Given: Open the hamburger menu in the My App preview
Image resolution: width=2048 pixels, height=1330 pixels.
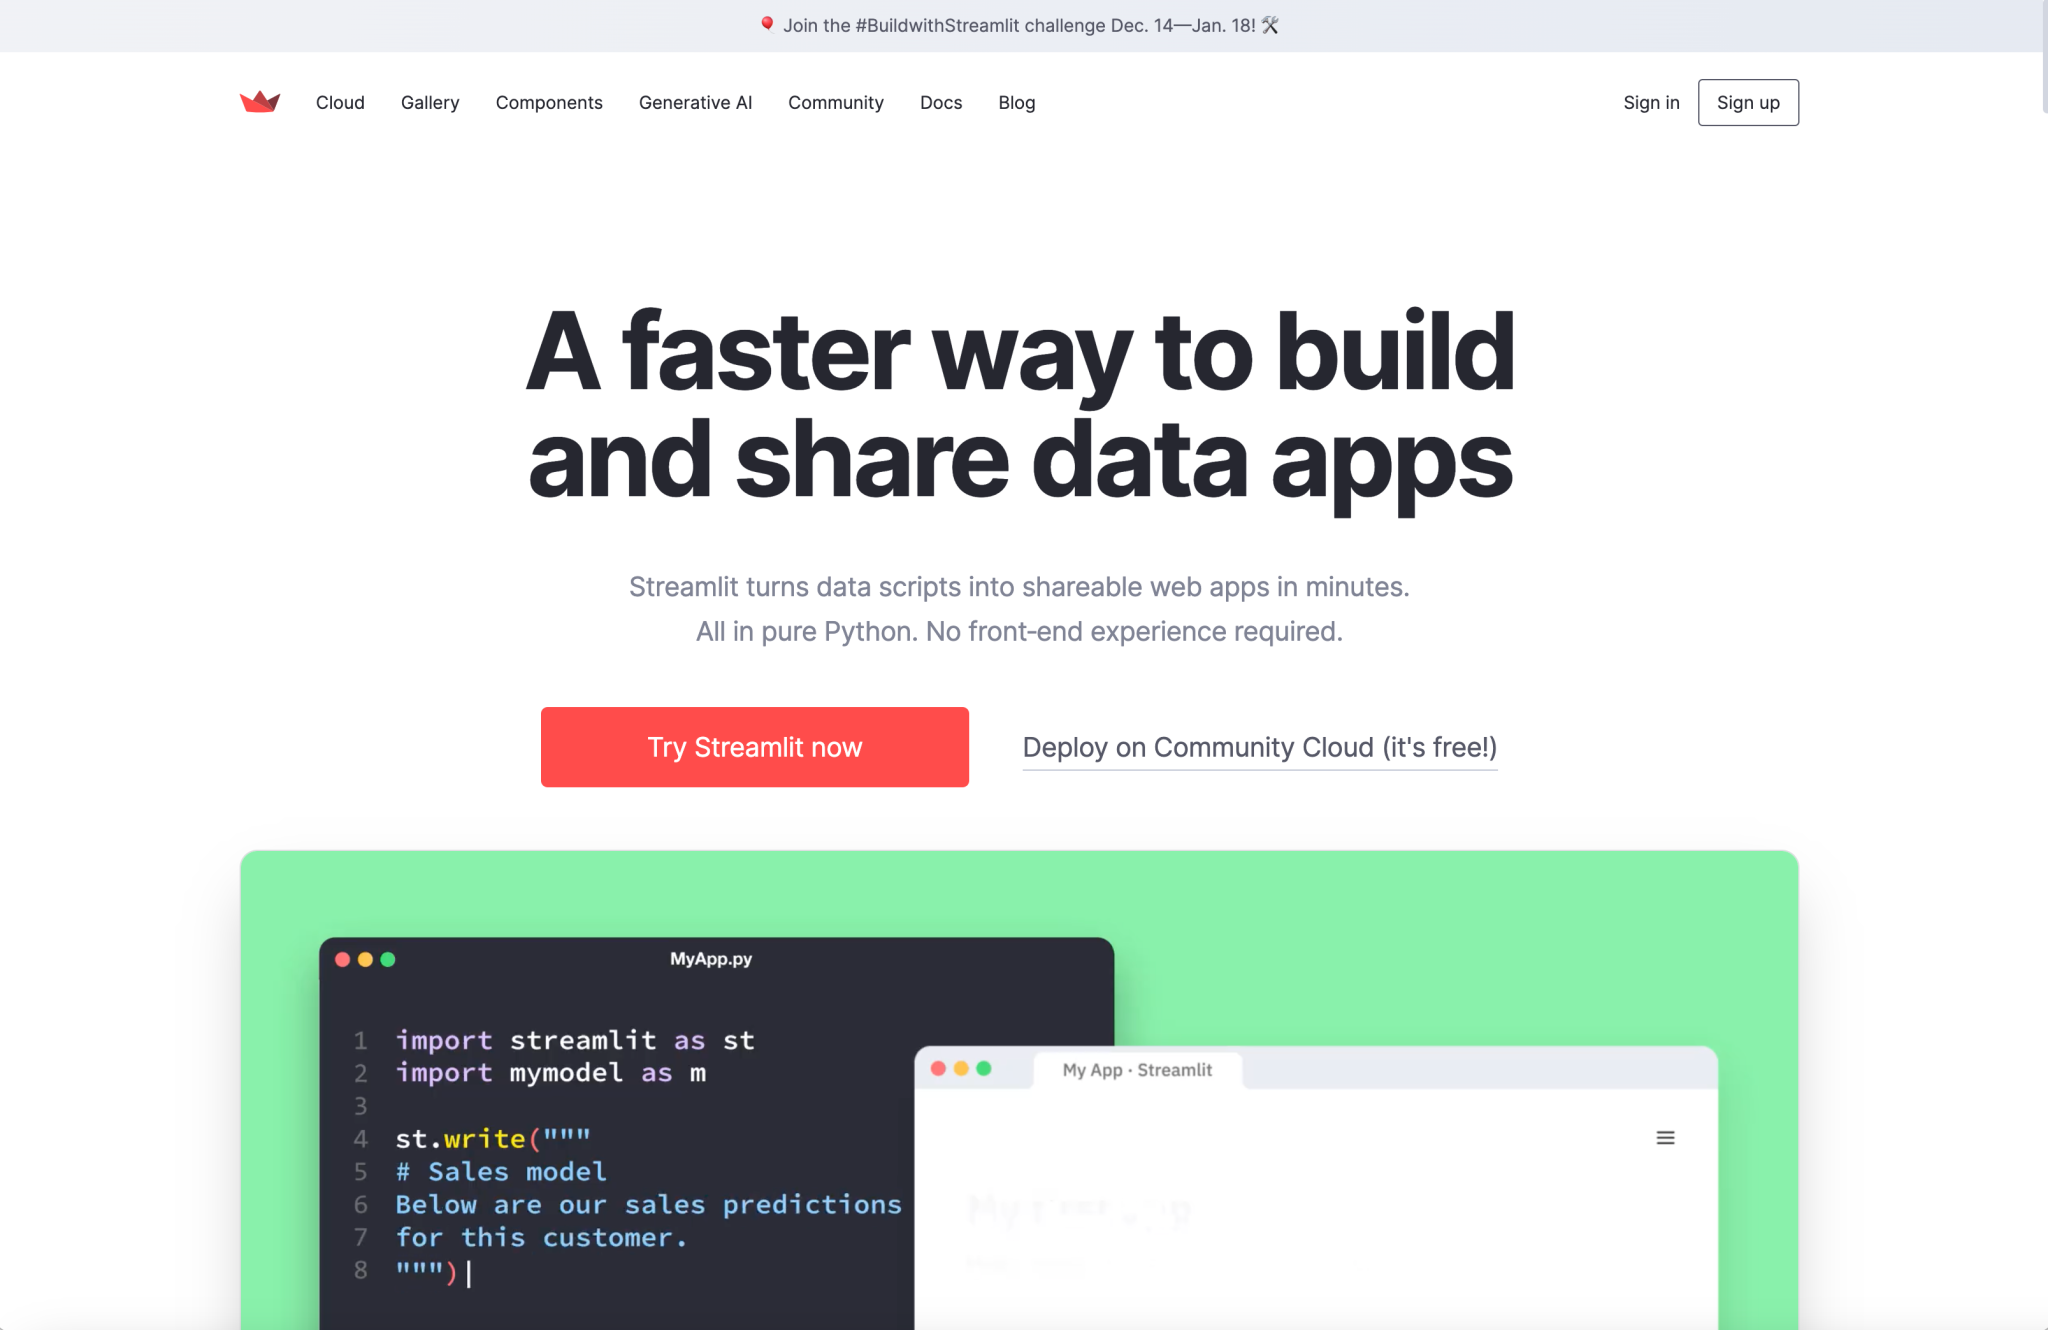Looking at the screenshot, I should click(x=1663, y=1137).
